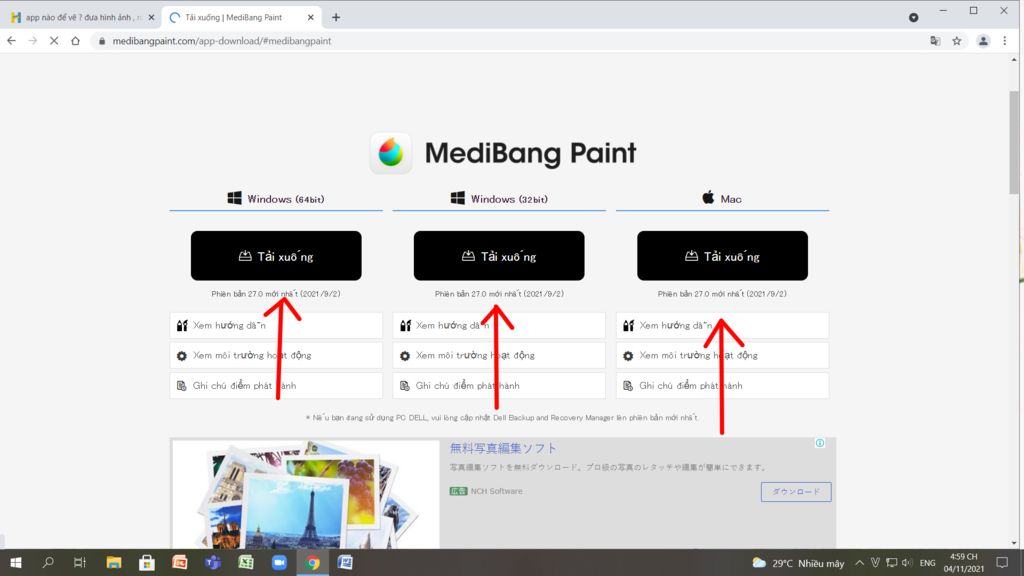Select the Mac heading
This screenshot has height=576, width=1024.
(x=731, y=199)
